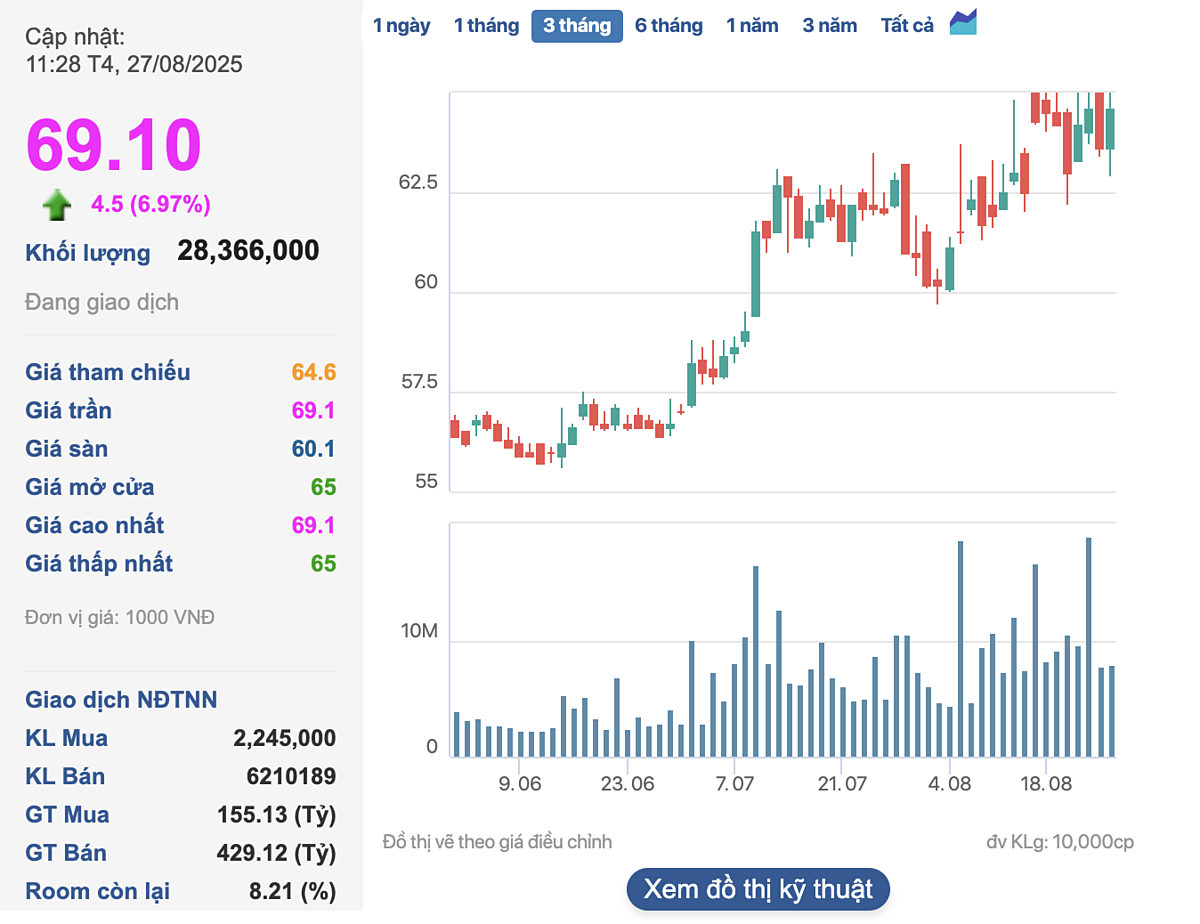Show the 1 năm chart range
The width and height of the screenshot is (1200, 924).
(x=752, y=26)
